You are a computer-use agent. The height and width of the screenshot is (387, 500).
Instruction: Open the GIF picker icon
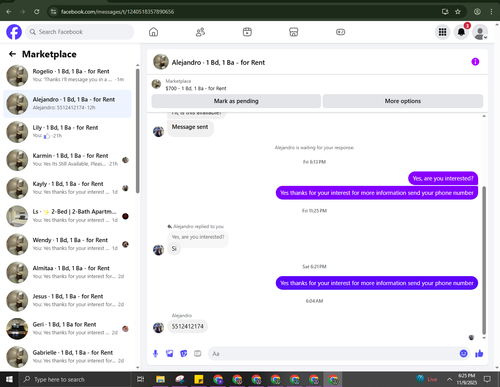point(198,353)
